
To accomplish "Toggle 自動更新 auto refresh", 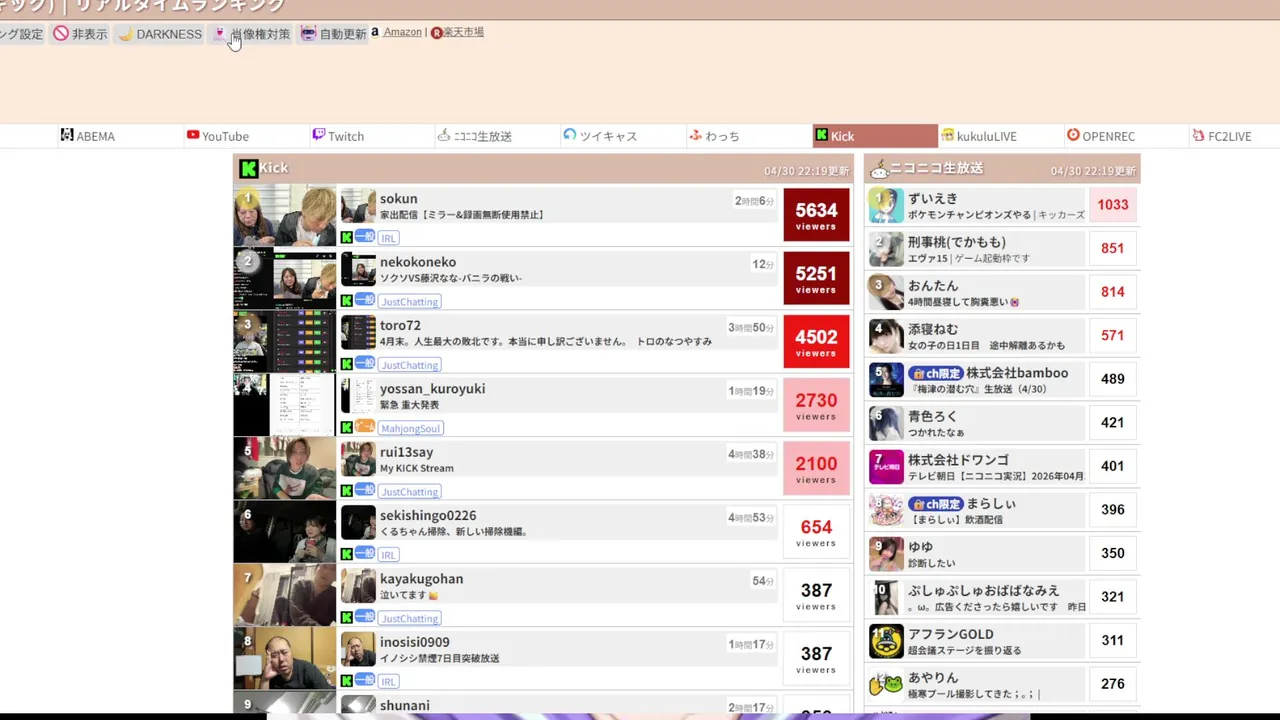I will coord(333,34).
